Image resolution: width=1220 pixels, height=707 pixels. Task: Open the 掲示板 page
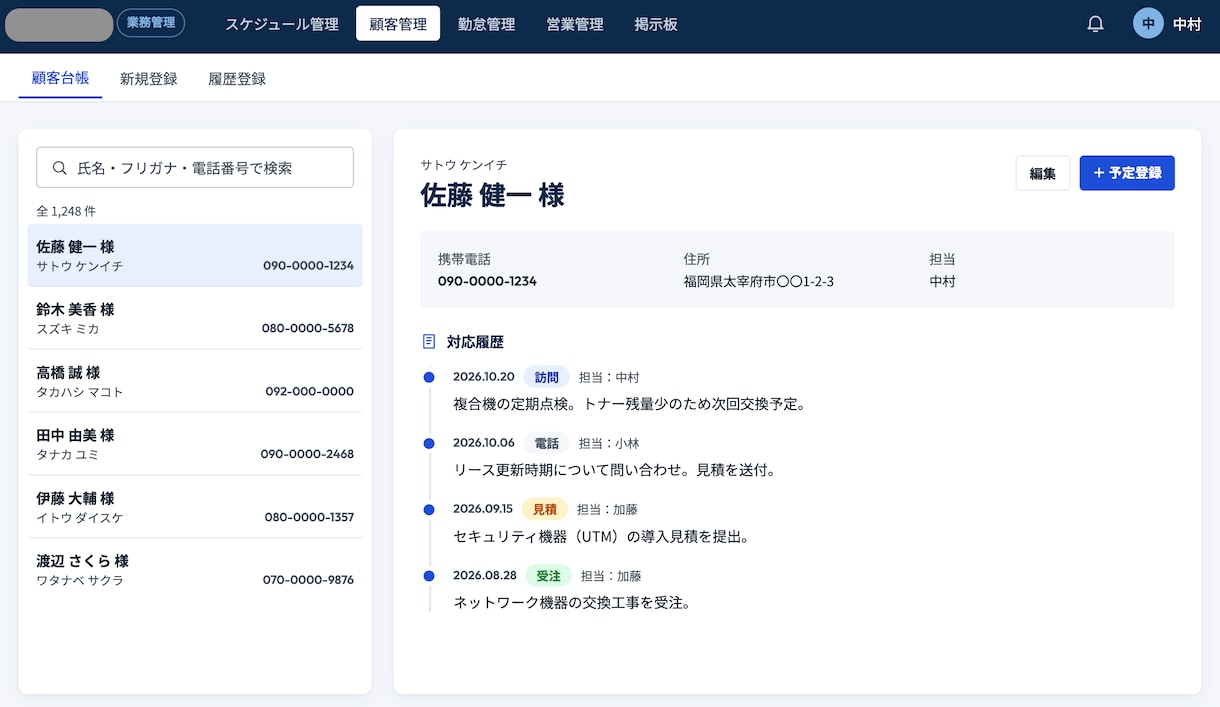pos(656,24)
